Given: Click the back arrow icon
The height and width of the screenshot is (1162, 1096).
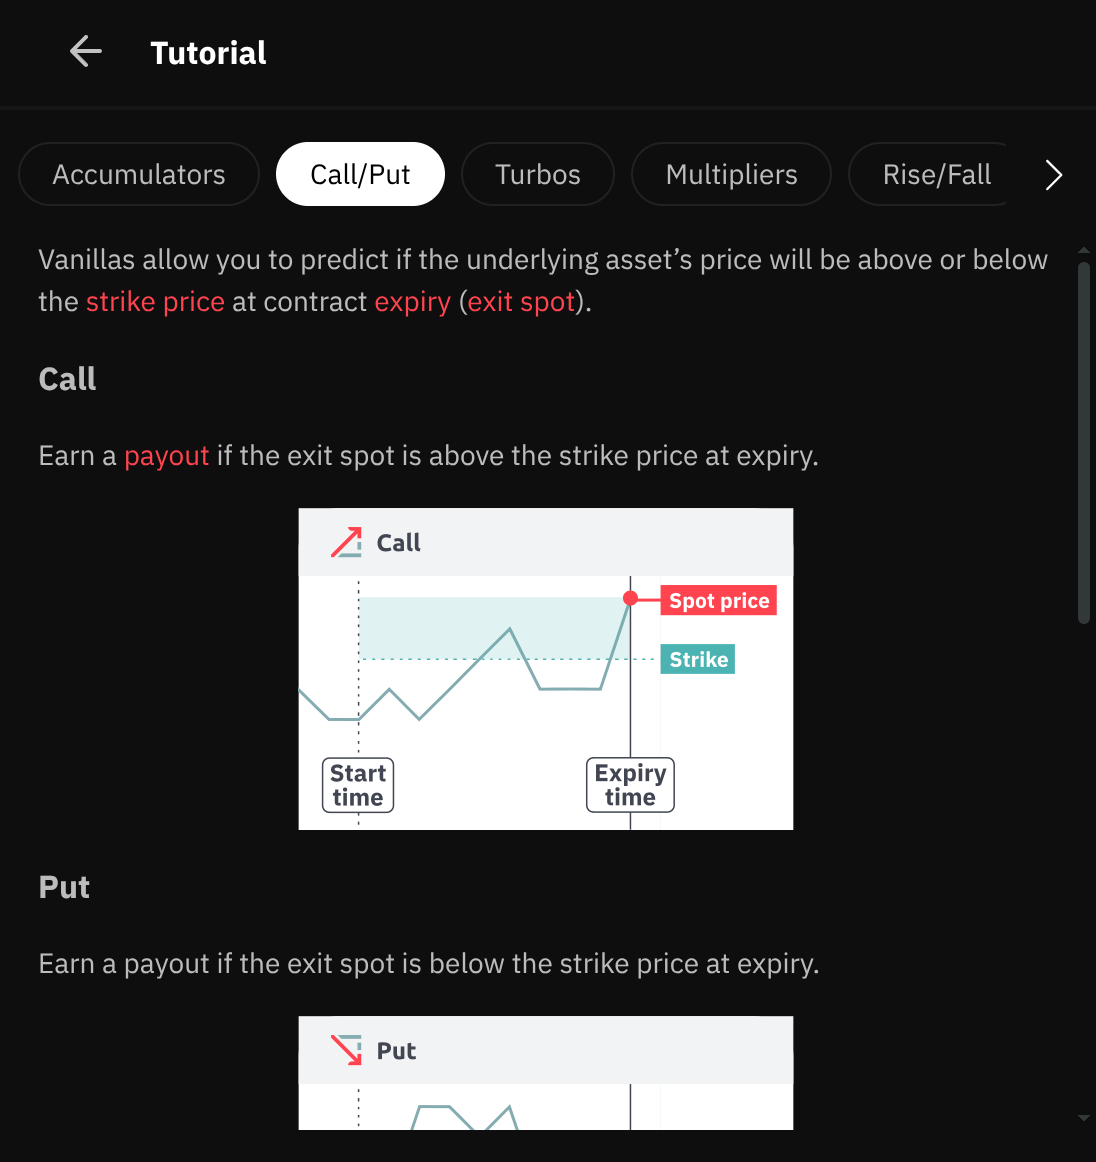Looking at the screenshot, I should [x=86, y=52].
